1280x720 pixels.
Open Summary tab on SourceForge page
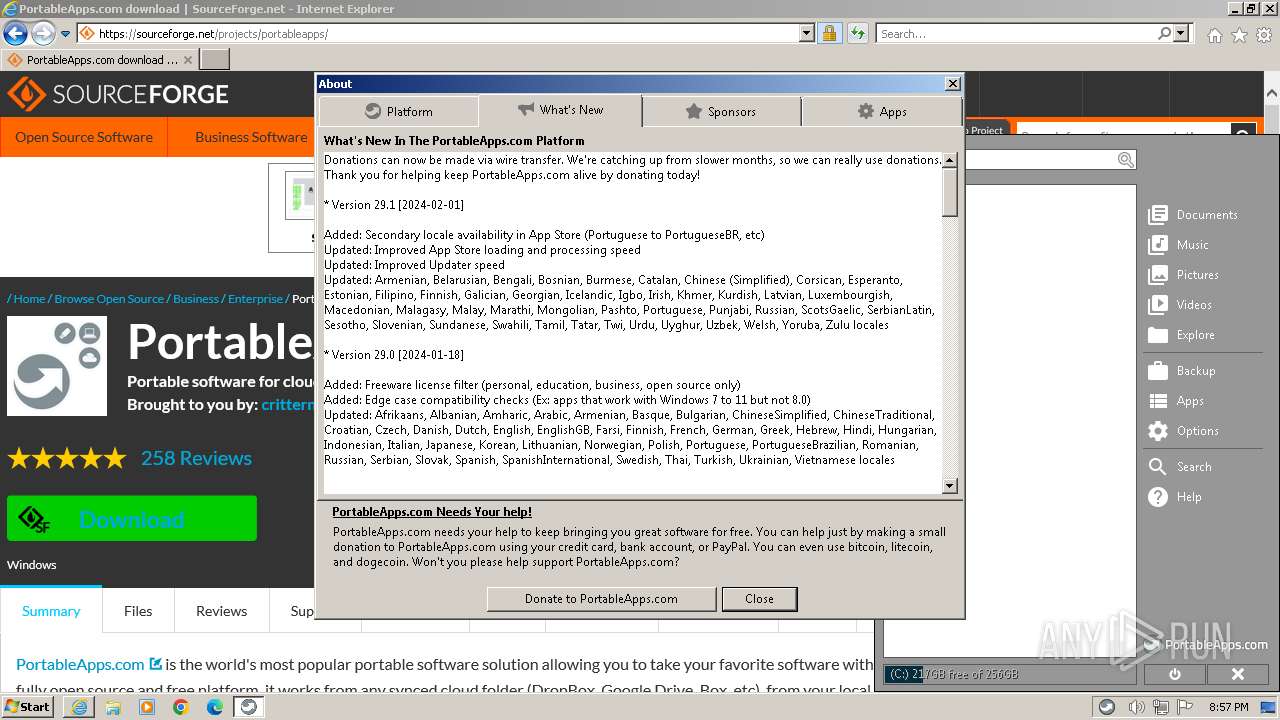[51, 611]
